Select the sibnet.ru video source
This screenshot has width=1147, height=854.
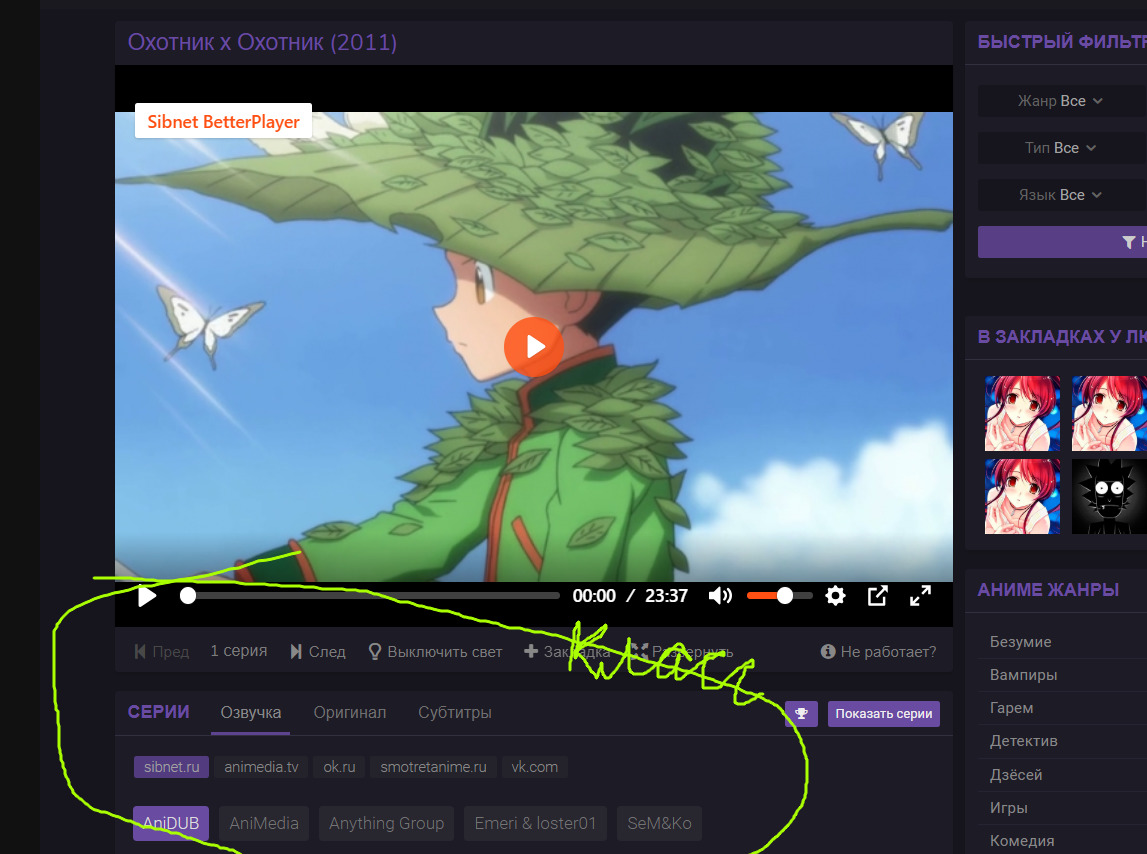171,767
